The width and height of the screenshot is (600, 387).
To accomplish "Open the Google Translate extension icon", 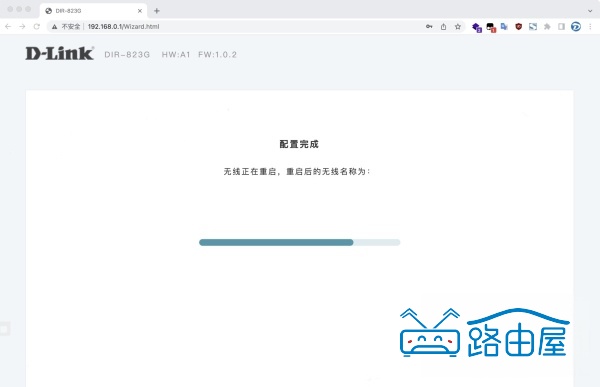I will (504, 26).
